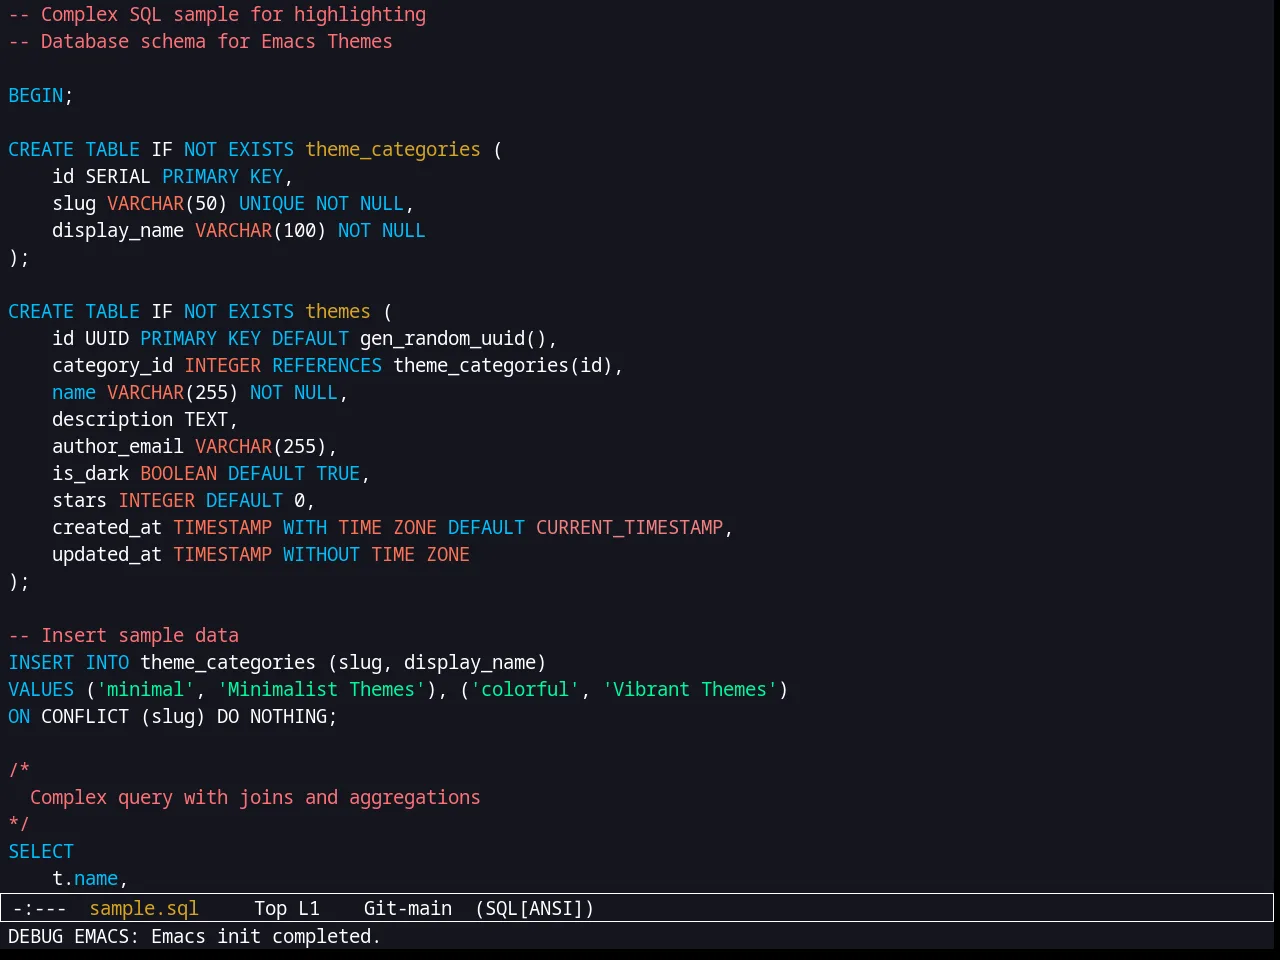Viewport: 1280px width, 960px height.
Task: Click TRUE on the is_dark line
Action: (338, 473)
